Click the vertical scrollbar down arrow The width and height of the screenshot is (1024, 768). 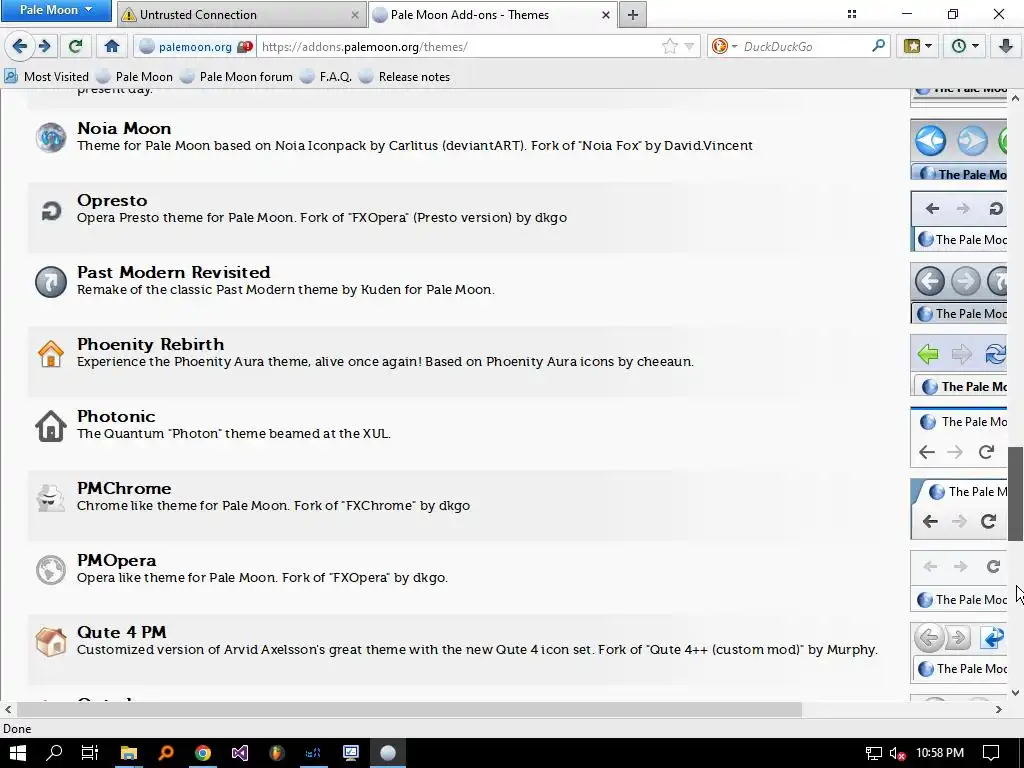[x=1016, y=693]
